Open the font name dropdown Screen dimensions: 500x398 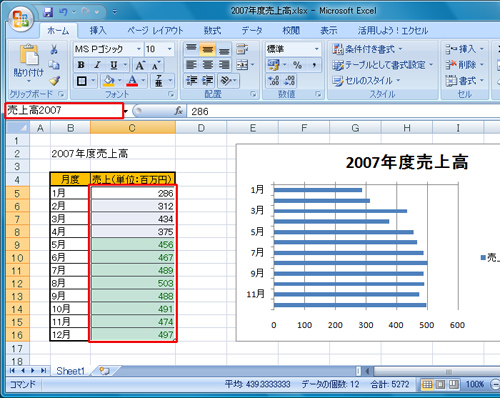tap(139, 49)
